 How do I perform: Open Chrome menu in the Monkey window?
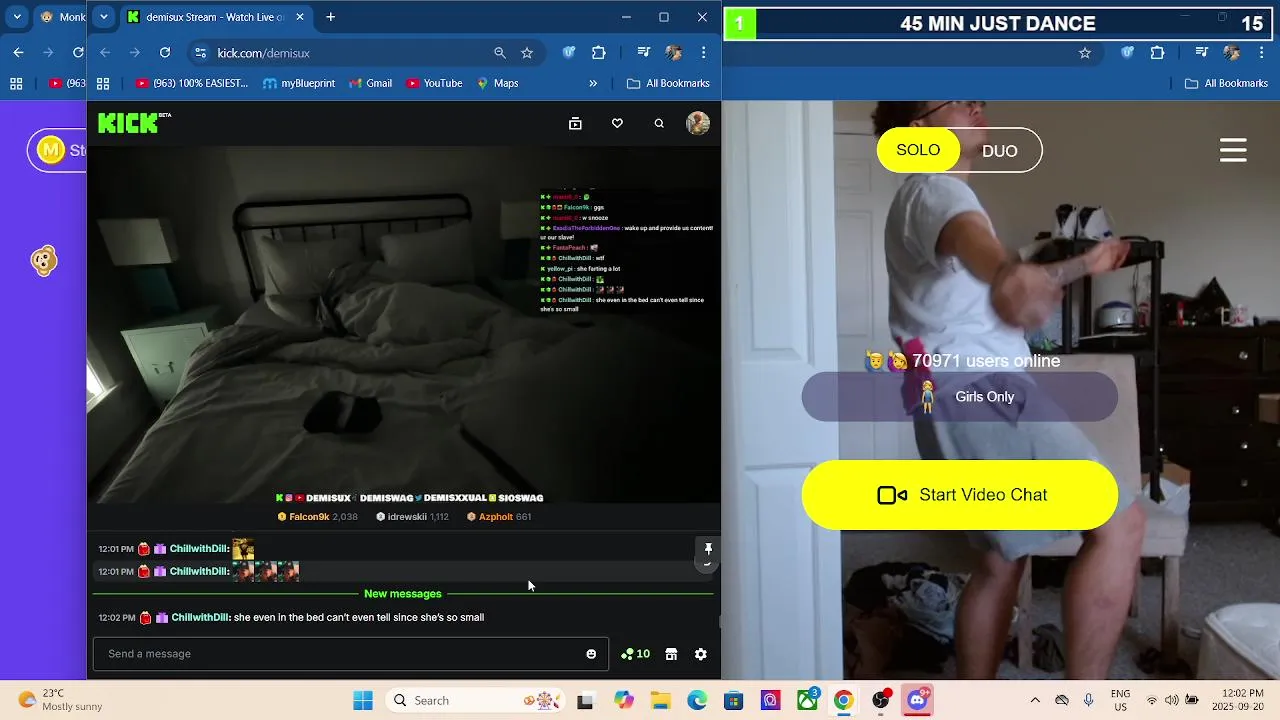point(1262,53)
